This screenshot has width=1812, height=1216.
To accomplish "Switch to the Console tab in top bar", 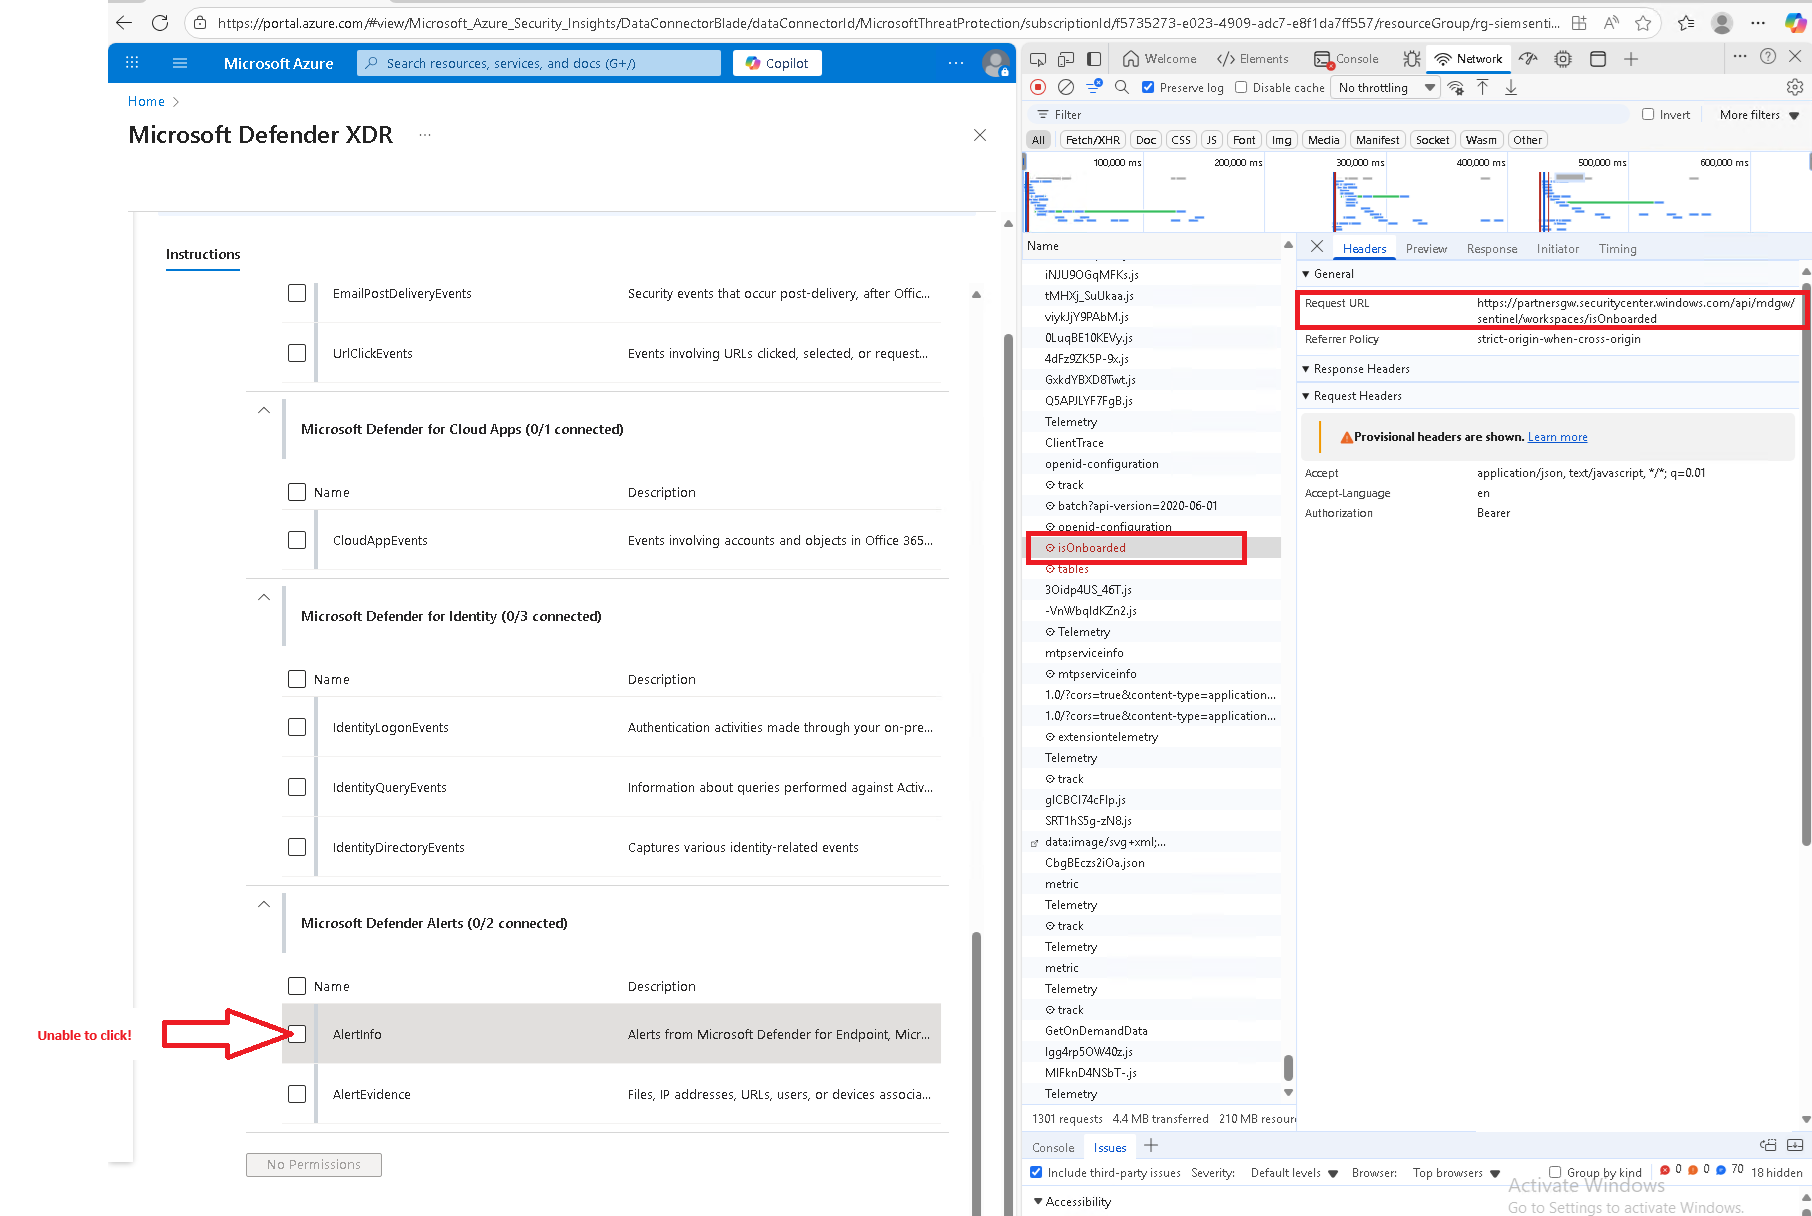I will tap(1346, 59).
